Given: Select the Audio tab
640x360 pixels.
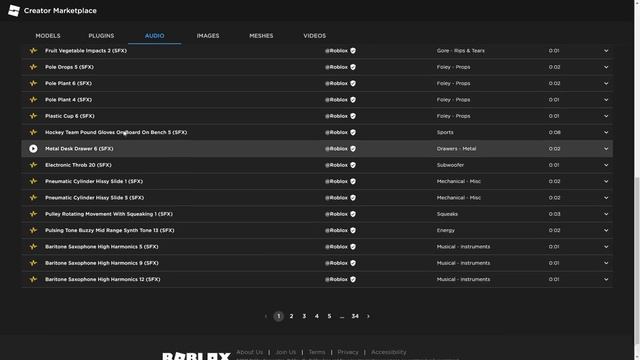Looking at the screenshot, I should click(154, 36).
